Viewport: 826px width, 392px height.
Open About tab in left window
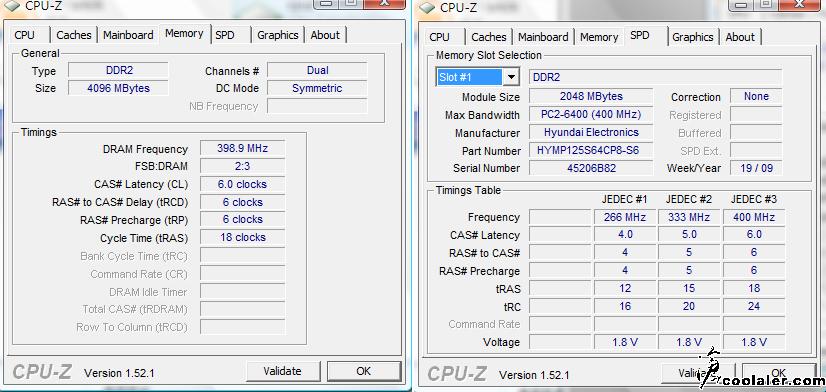point(325,35)
